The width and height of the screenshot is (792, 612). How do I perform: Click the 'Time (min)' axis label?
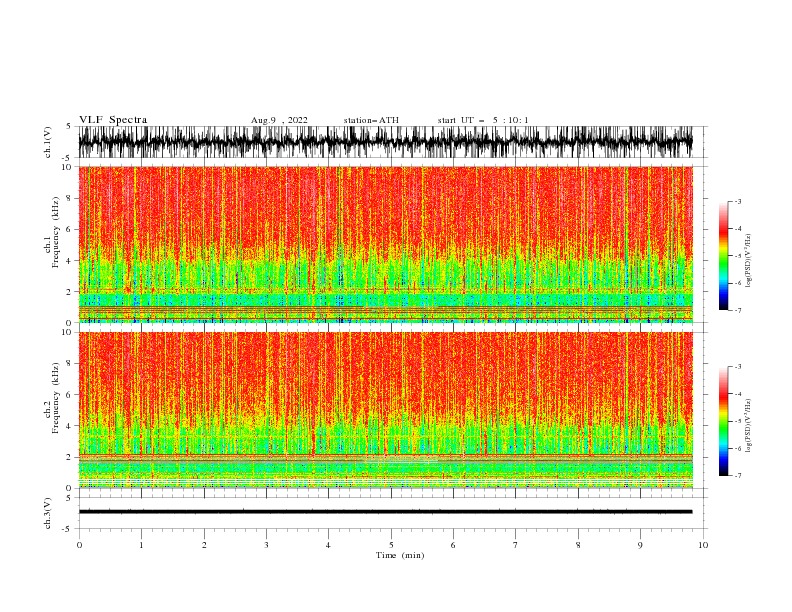400,555
